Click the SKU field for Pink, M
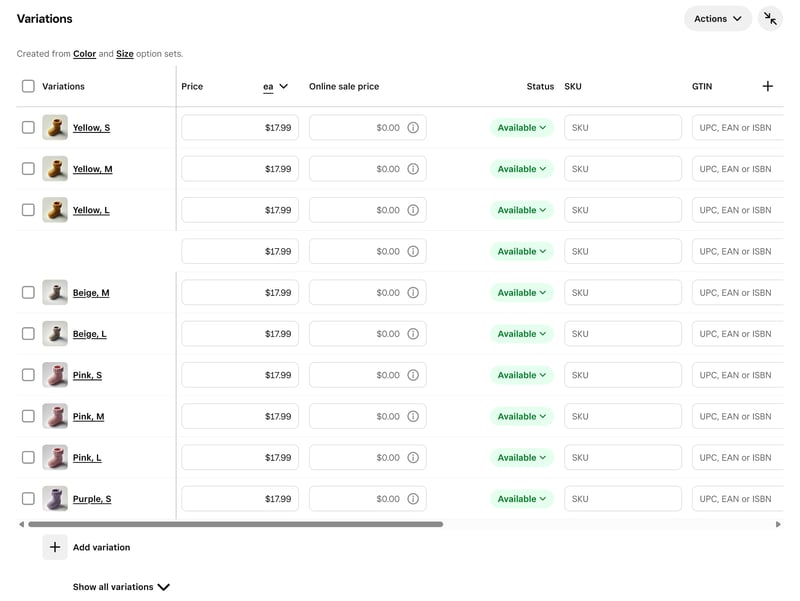This screenshot has width=800, height=601. (622, 416)
